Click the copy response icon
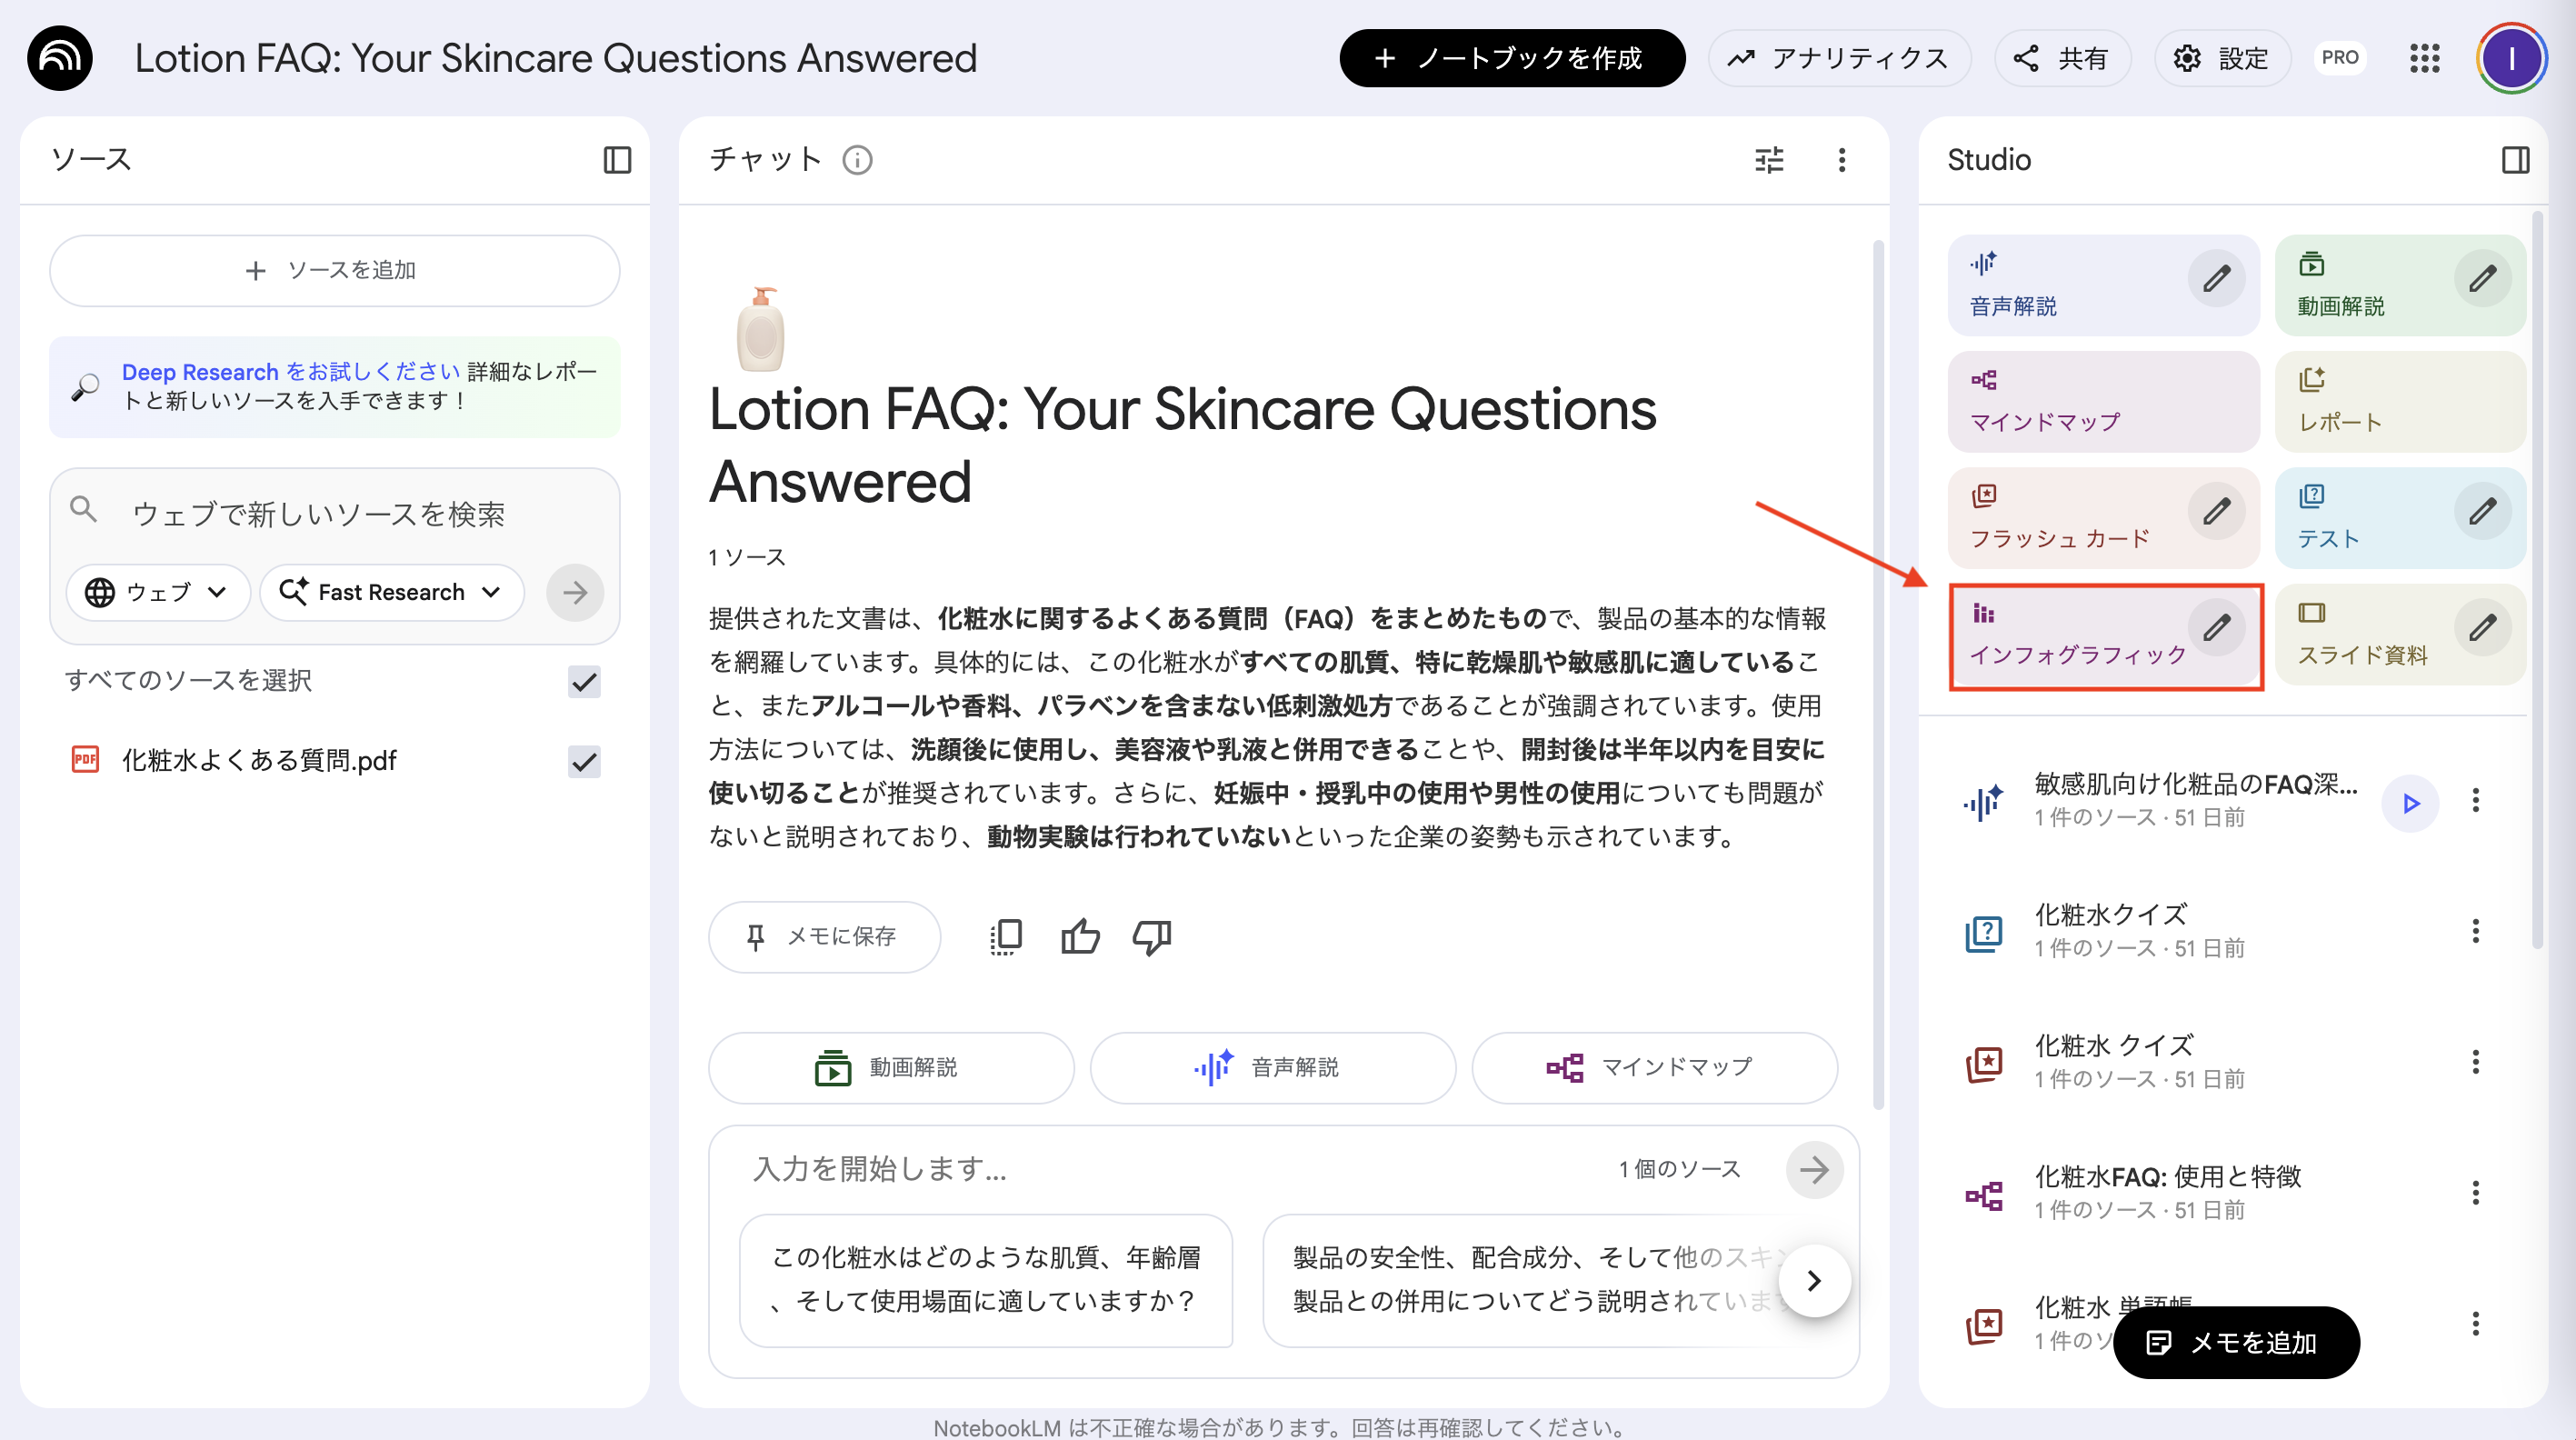This screenshot has width=2576, height=1440. point(1005,937)
